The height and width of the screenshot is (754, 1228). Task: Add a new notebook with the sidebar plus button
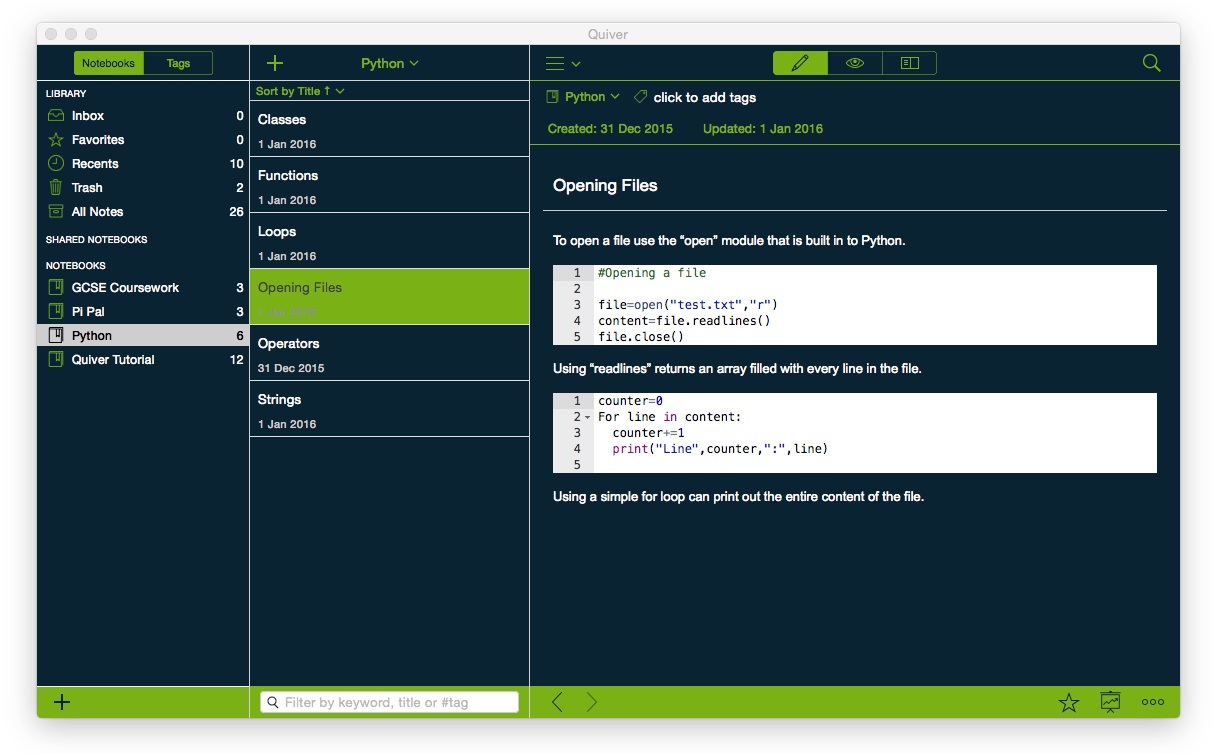(62, 702)
